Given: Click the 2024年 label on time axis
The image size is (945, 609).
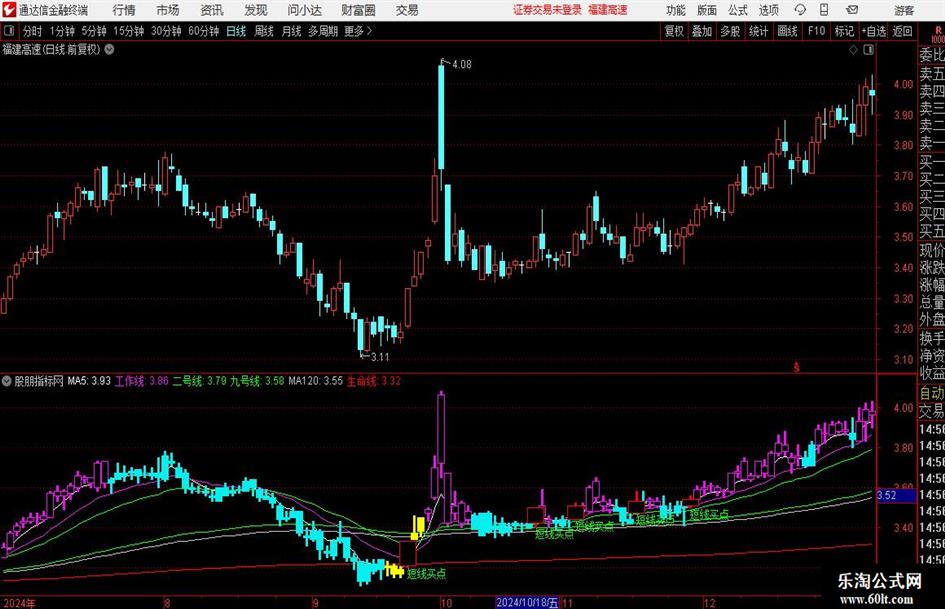Looking at the screenshot, I should 19,602.
